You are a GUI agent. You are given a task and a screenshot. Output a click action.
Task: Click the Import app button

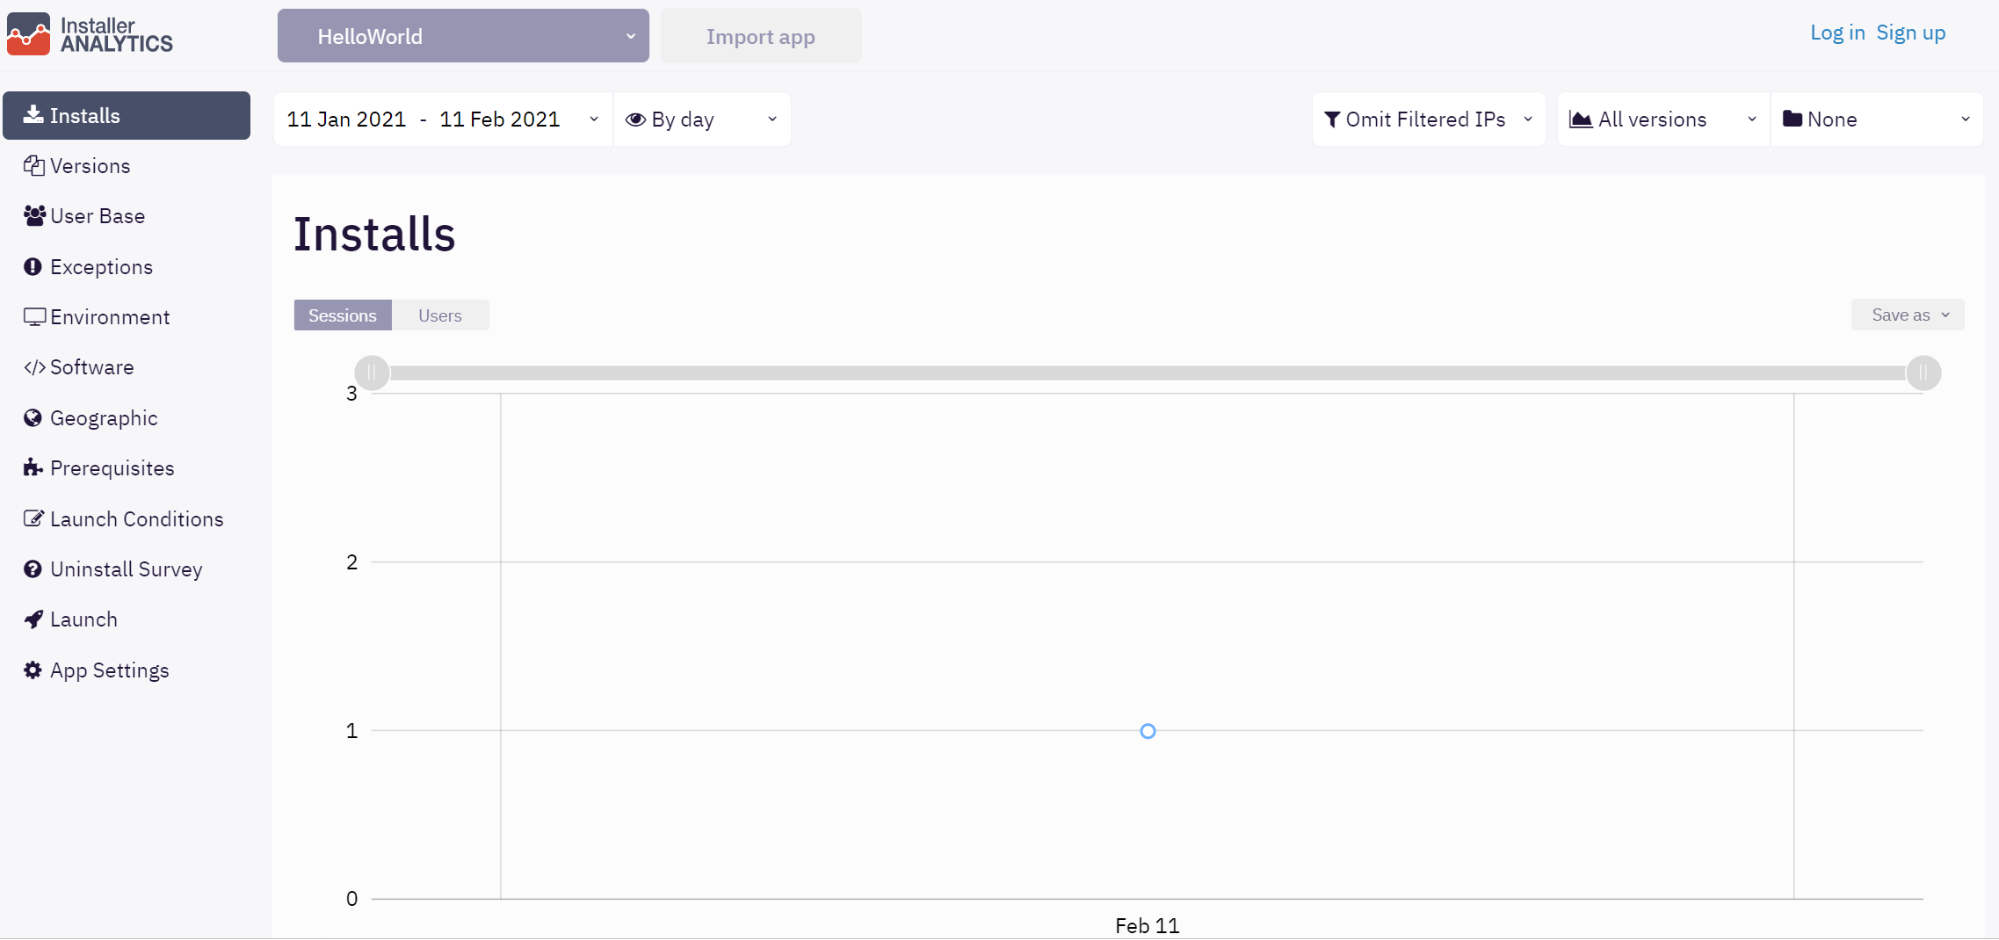click(x=761, y=36)
